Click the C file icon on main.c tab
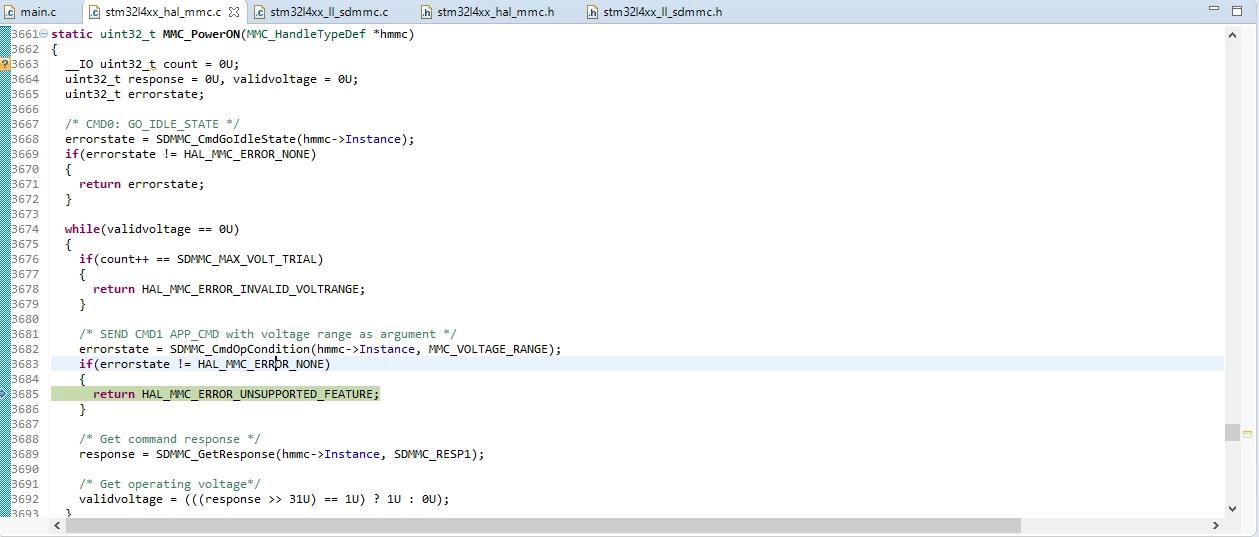This screenshot has width=1259, height=537. tap(11, 12)
